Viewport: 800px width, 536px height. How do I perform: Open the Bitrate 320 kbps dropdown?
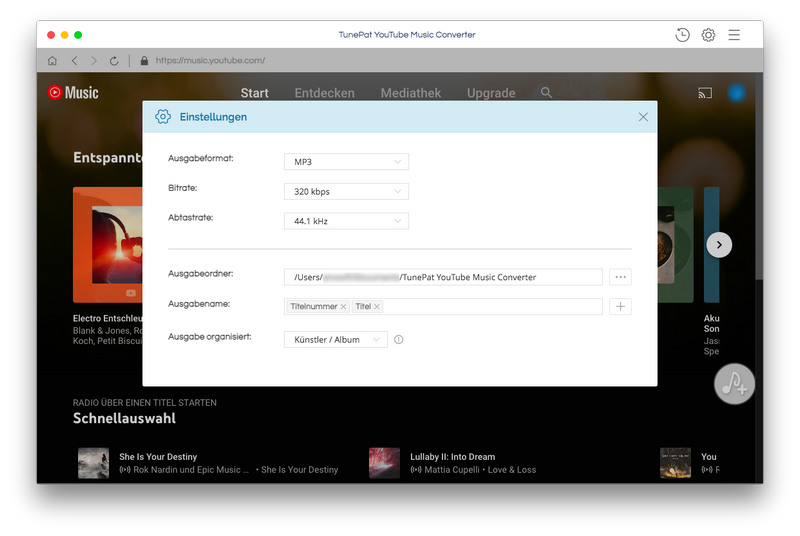pos(346,191)
